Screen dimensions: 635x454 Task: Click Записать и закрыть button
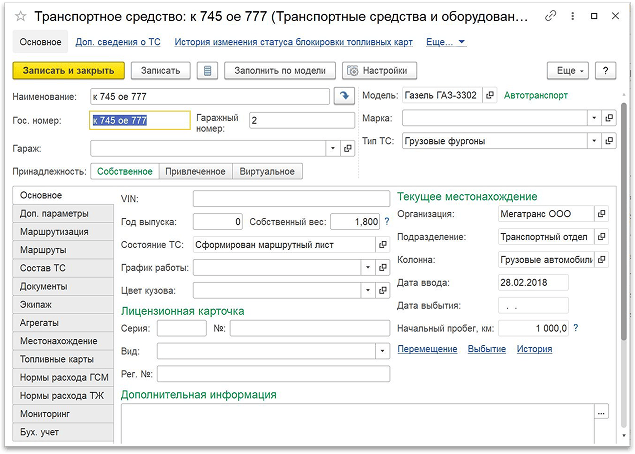pos(68,70)
